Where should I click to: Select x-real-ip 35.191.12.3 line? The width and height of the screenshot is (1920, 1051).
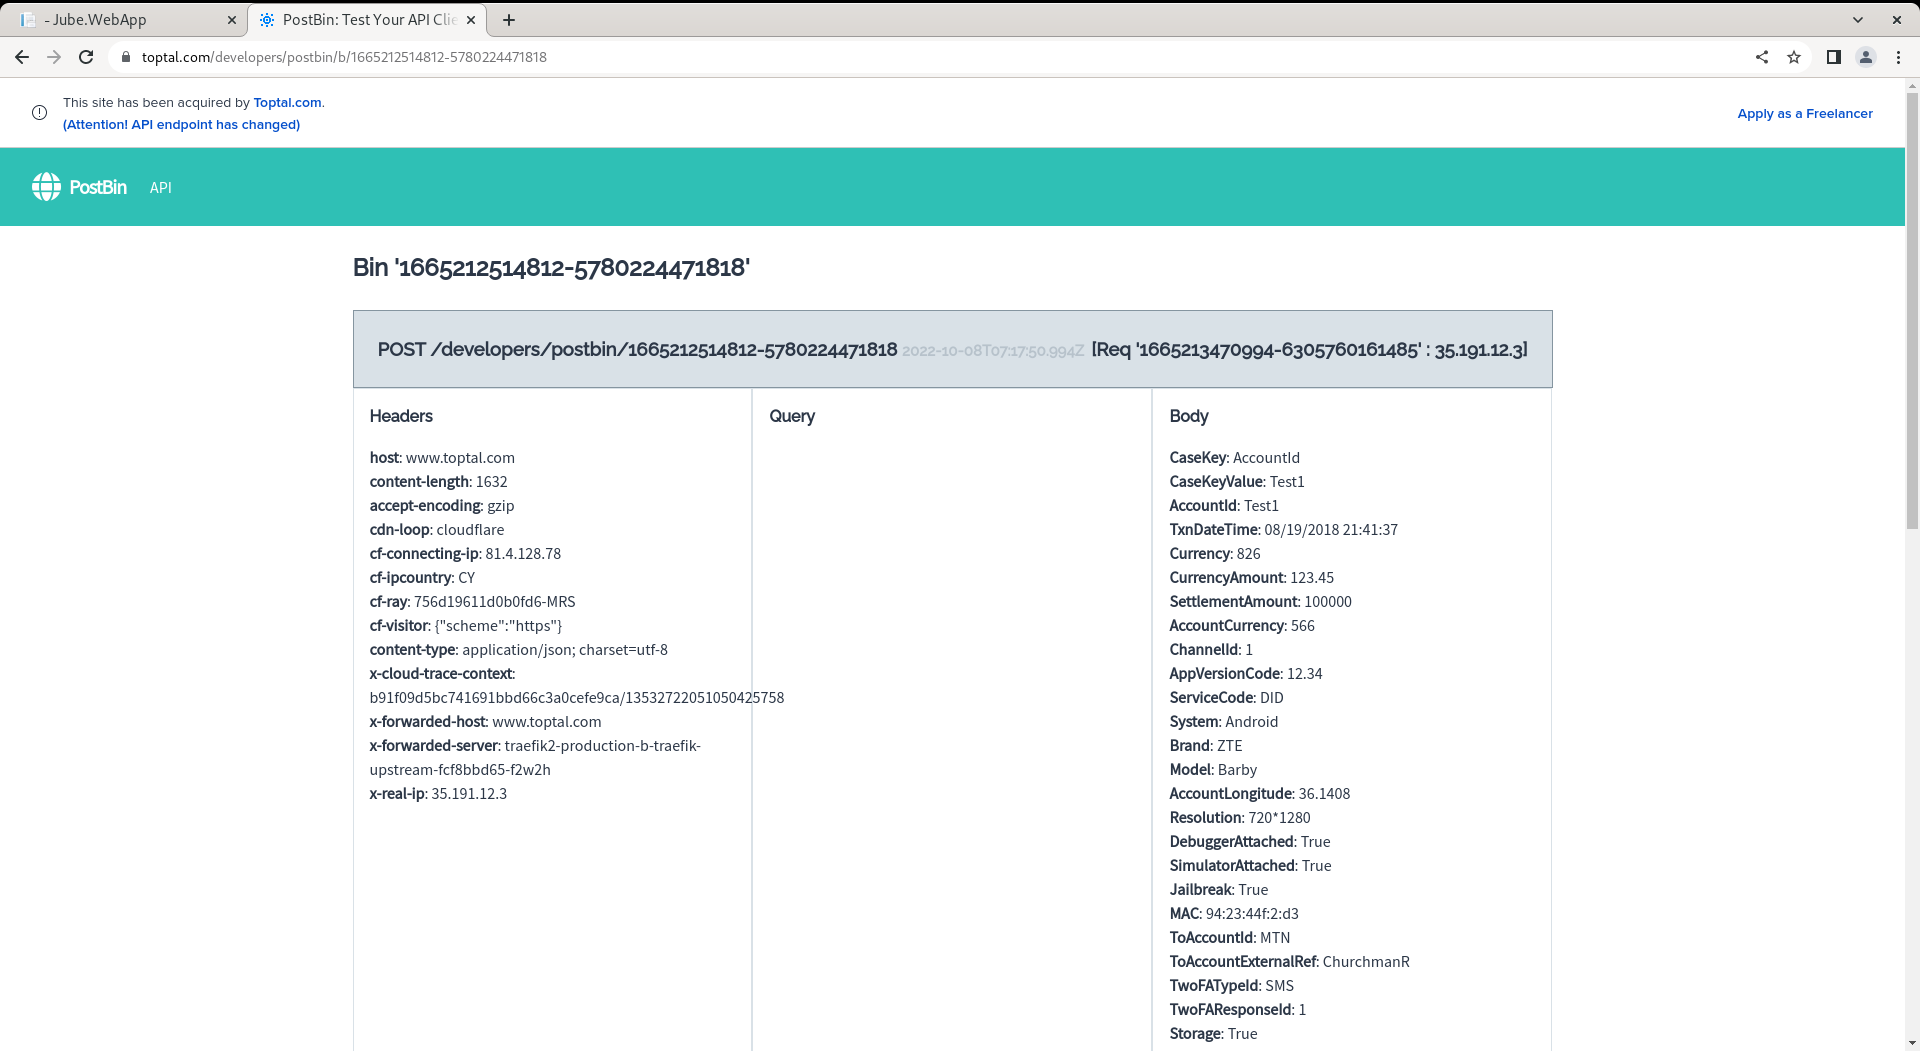pos(438,793)
